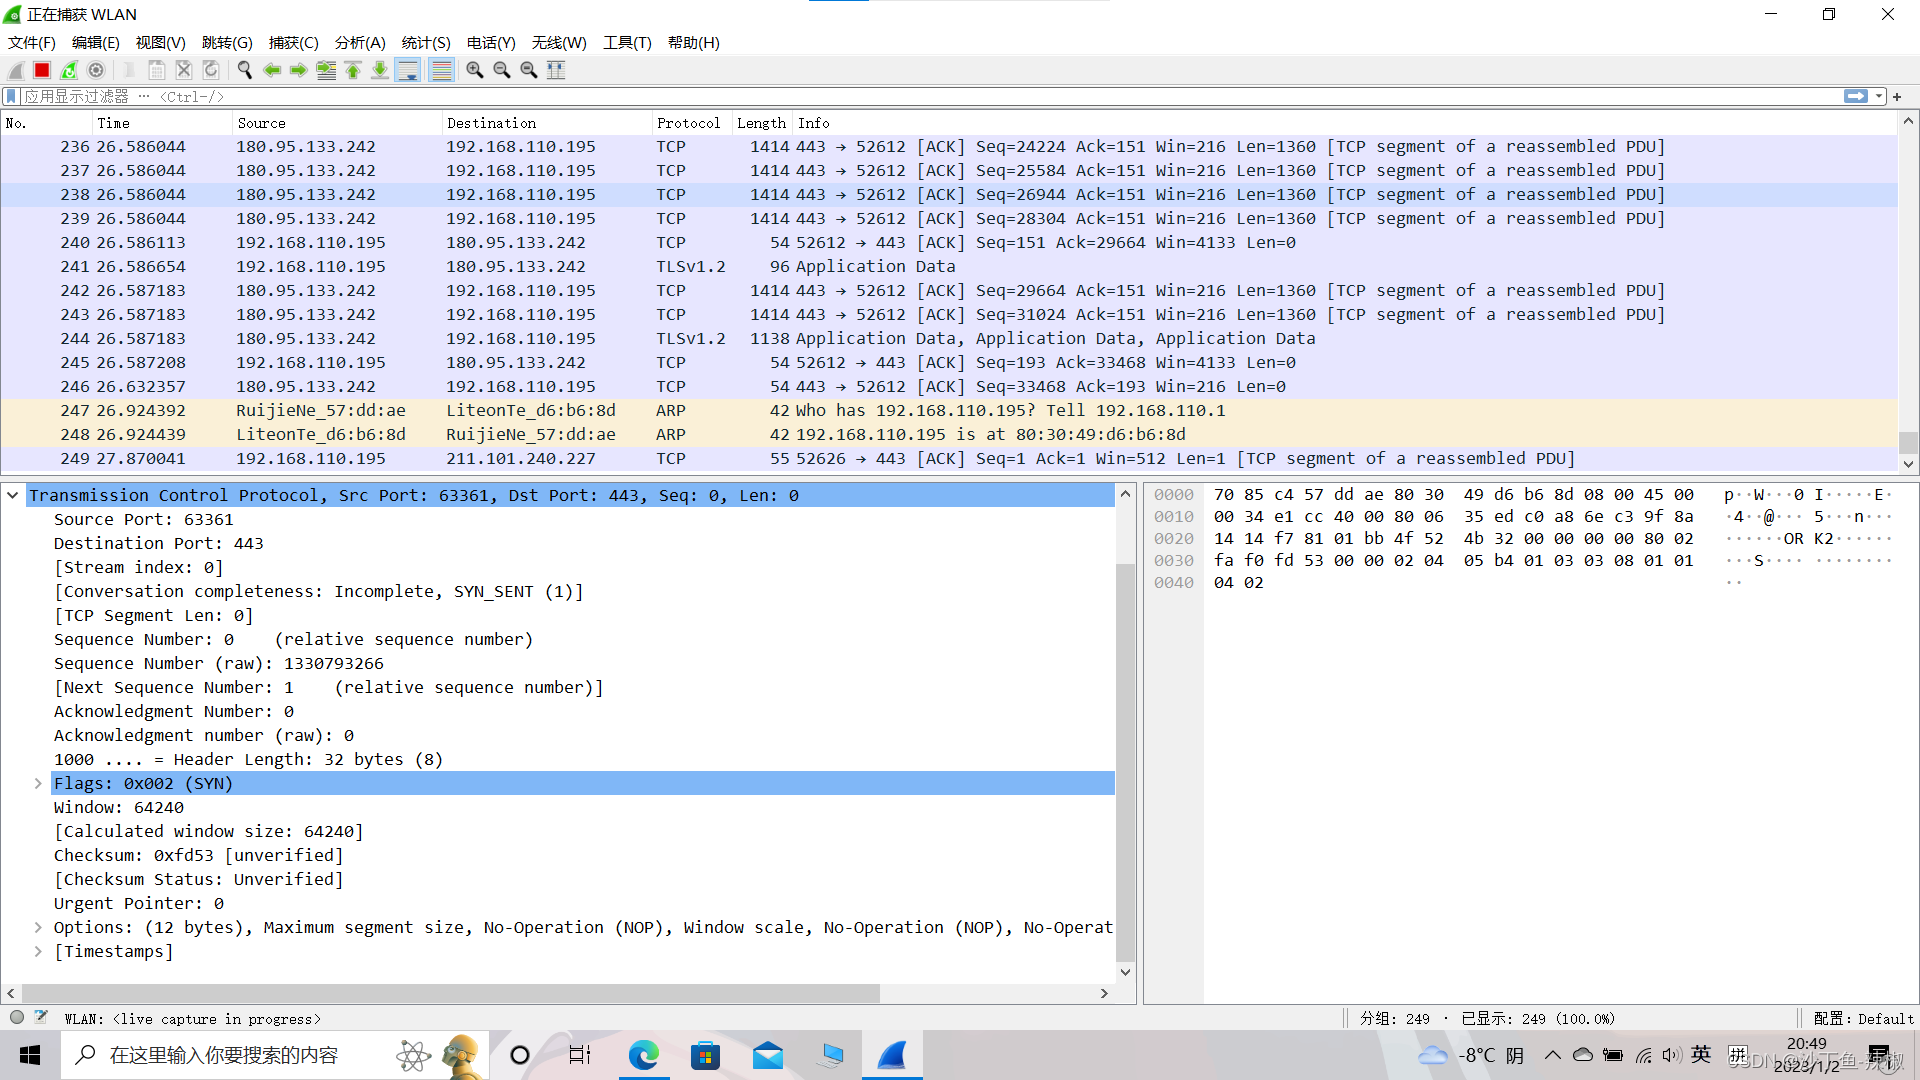The width and height of the screenshot is (1920, 1080).
Task: Click the packet list vertical scrollbar down arrow
Action: 1908,463
